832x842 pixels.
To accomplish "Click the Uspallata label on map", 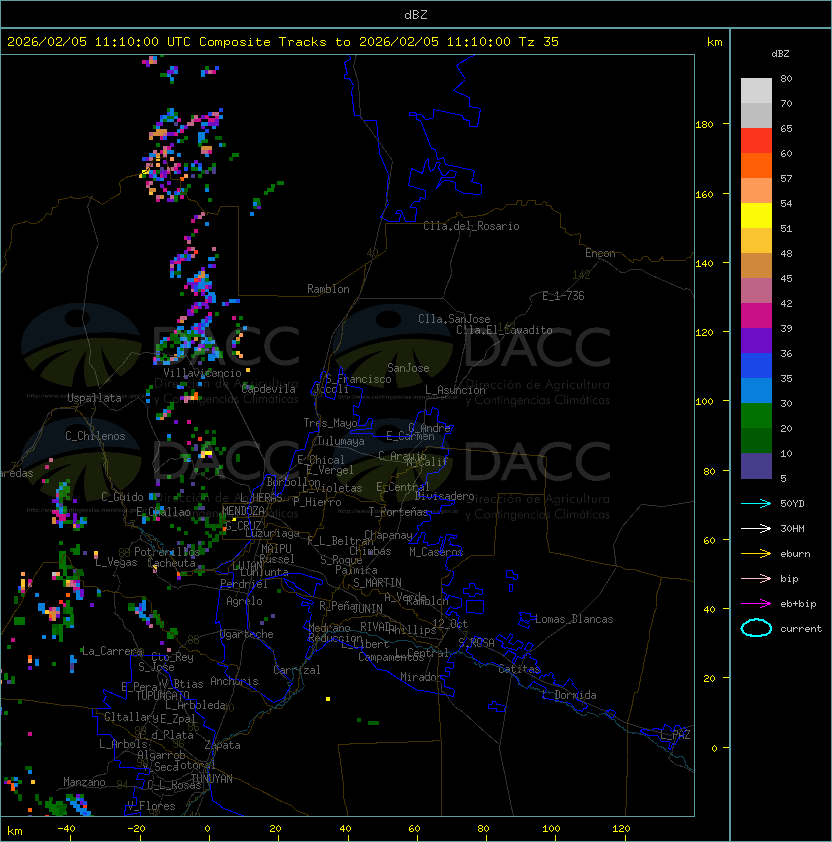I will [x=95, y=398].
